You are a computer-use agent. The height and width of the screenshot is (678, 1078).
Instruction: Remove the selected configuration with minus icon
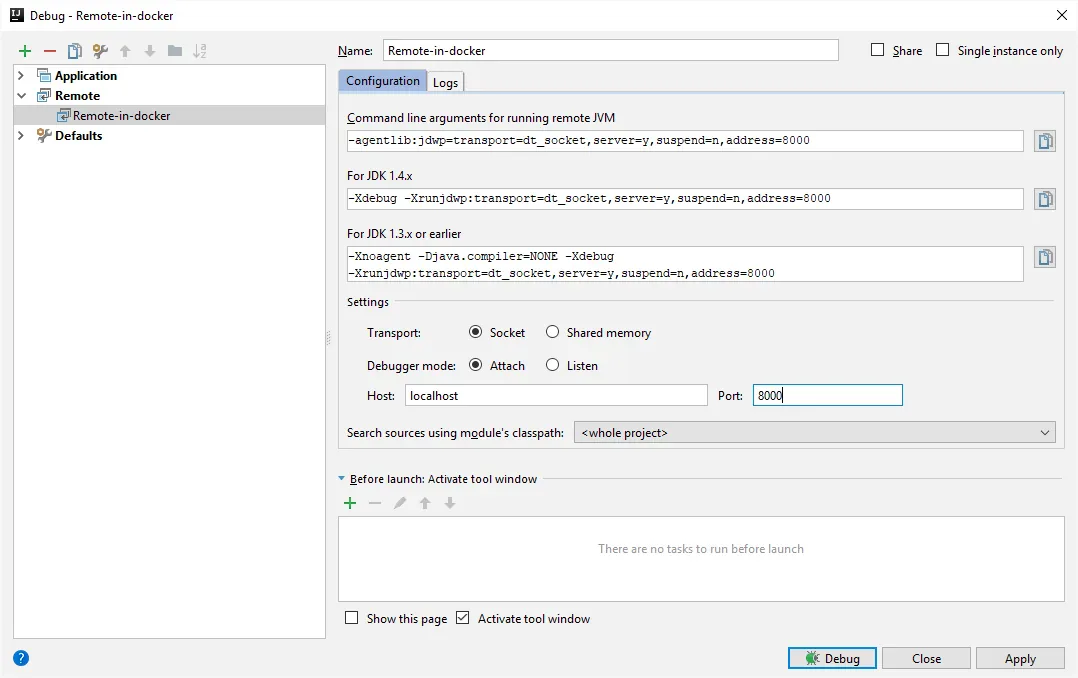coord(50,51)
